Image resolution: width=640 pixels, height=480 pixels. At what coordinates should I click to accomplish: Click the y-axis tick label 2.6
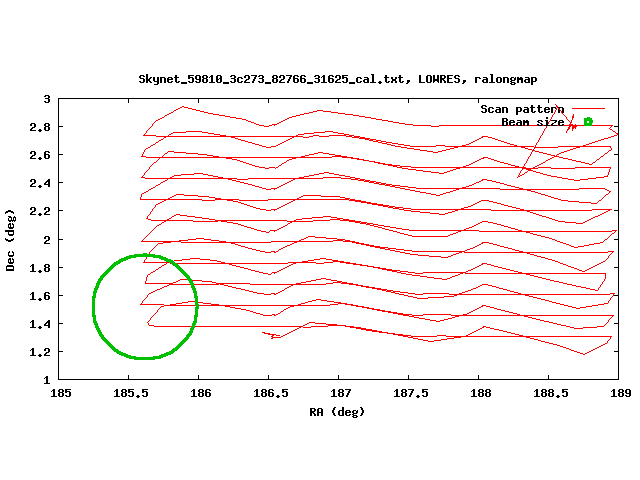pos(40,155)
